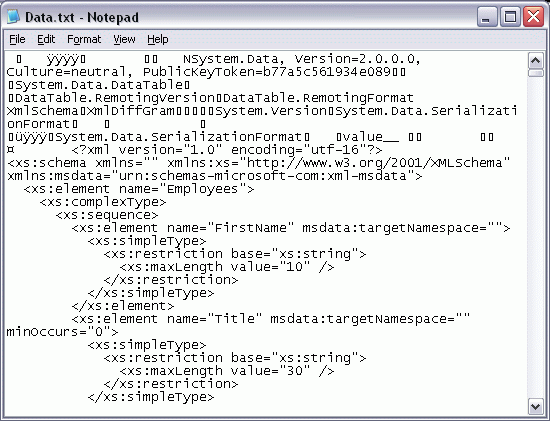Click the 'xmlns:msdata="urn:schemas-microsoft-com:xml-msdata">' line
Image resolution: width=550 pixels, height=421 pixels.
click(x=214, y=176)
